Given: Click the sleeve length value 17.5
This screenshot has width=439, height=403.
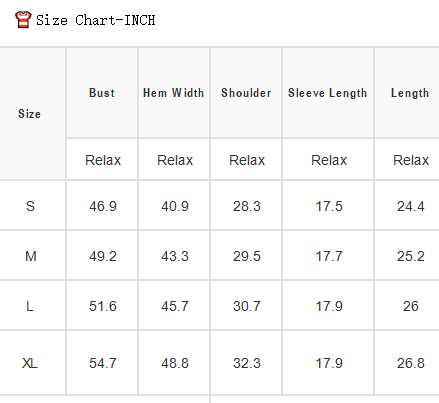Looking at the screenshot, I should click(329, 206).
